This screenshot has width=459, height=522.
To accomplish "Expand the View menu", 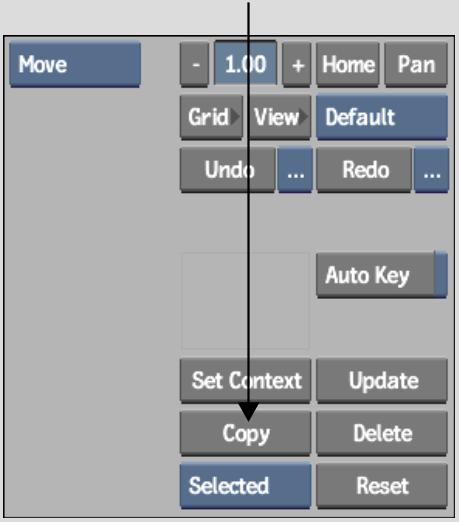I will pyautogui.click(x=279, y=117).
